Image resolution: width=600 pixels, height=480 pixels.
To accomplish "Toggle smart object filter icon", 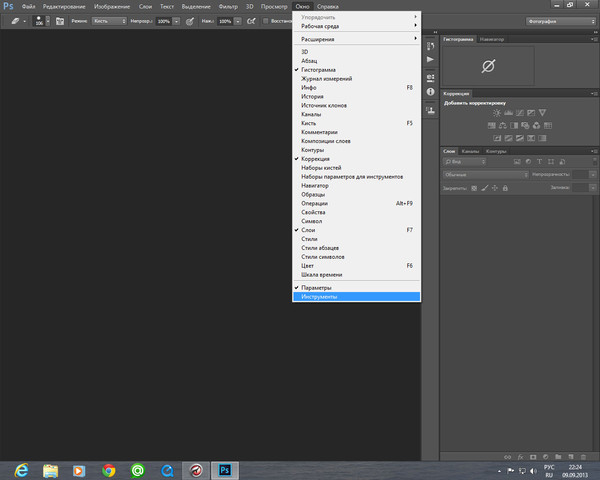I will (562, 162).
